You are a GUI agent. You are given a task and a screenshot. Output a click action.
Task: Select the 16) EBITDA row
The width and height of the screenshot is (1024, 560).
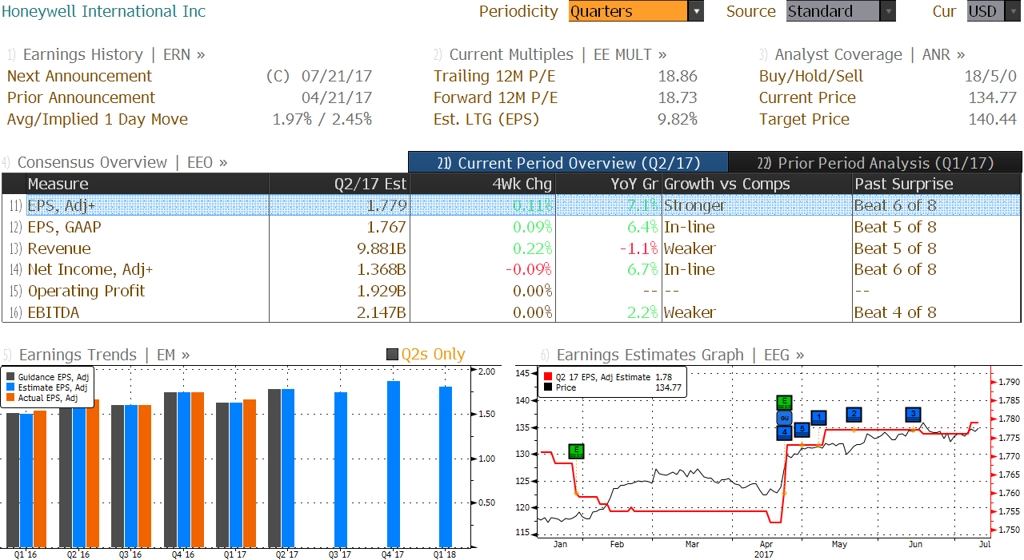coord(511,313)
